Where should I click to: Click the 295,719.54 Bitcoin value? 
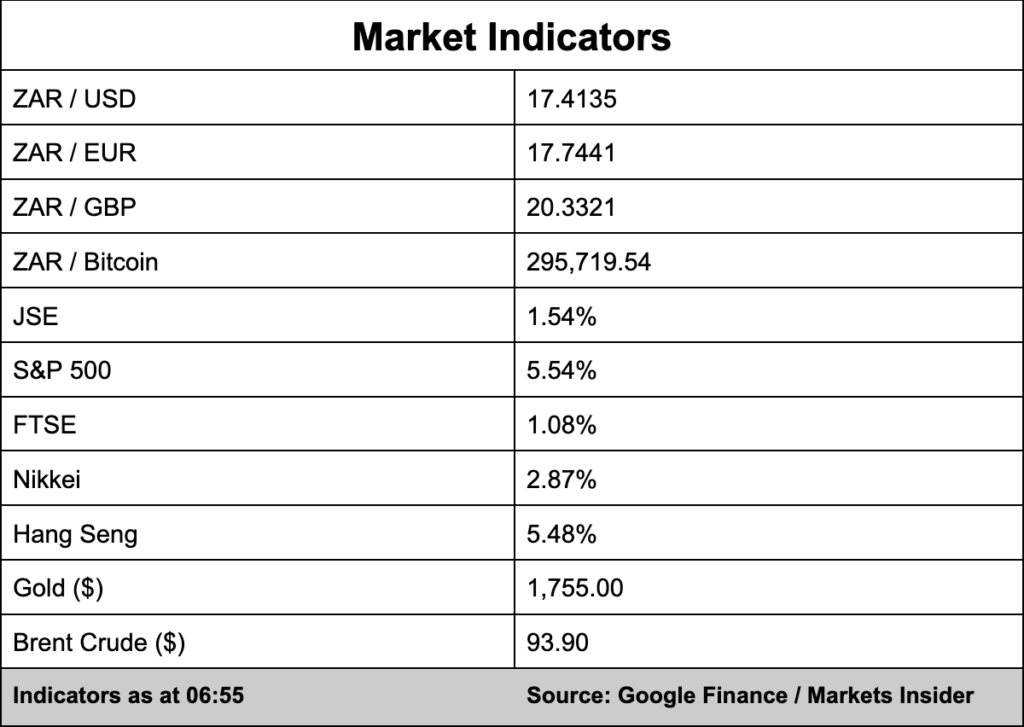coord(588,263)
